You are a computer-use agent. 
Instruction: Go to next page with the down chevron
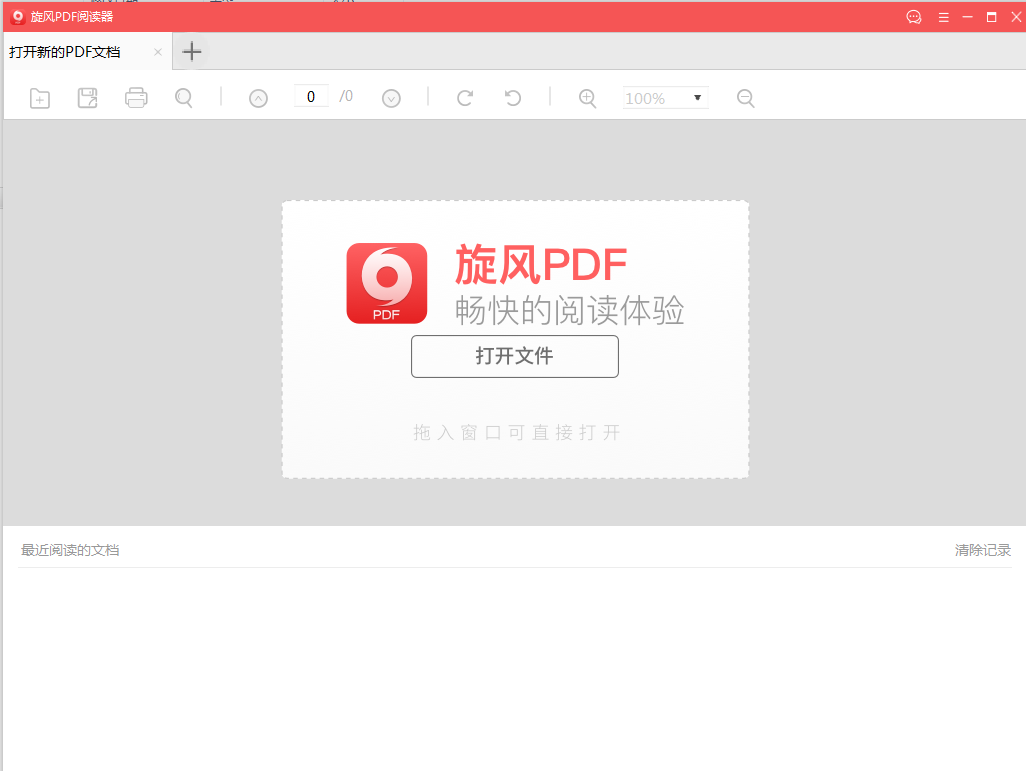tap(391, 97)
